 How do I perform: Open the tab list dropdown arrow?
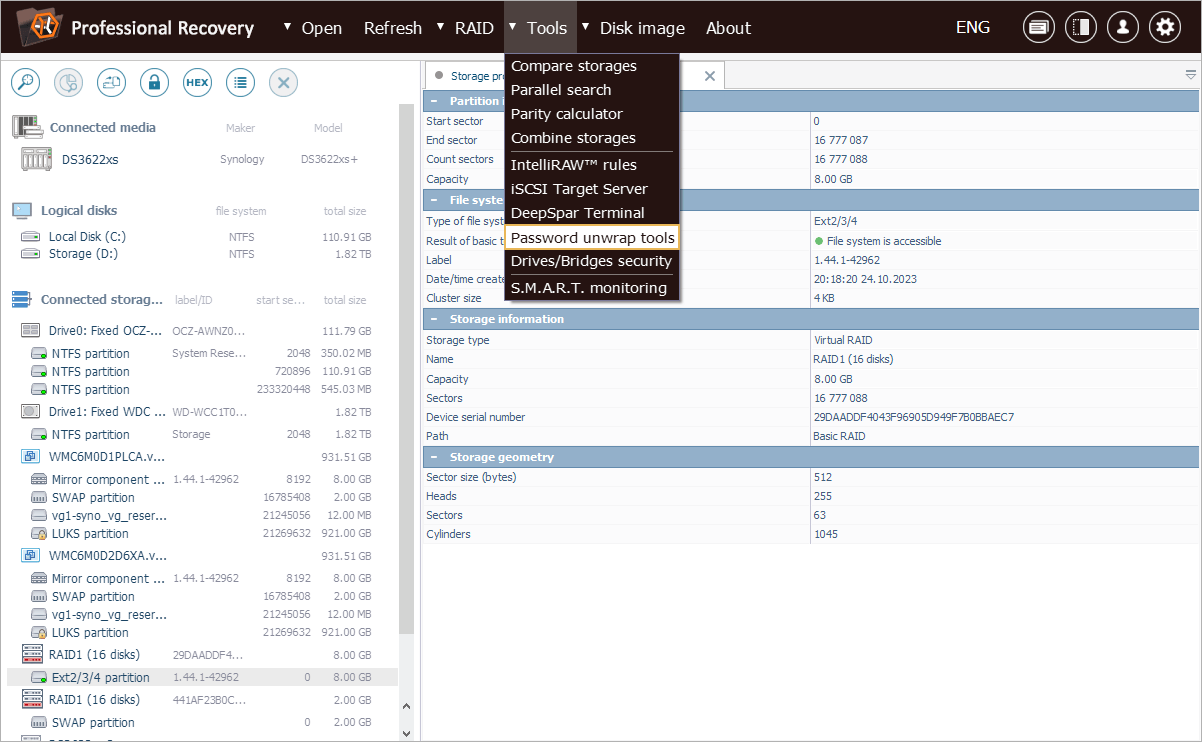pos(1190,75)
